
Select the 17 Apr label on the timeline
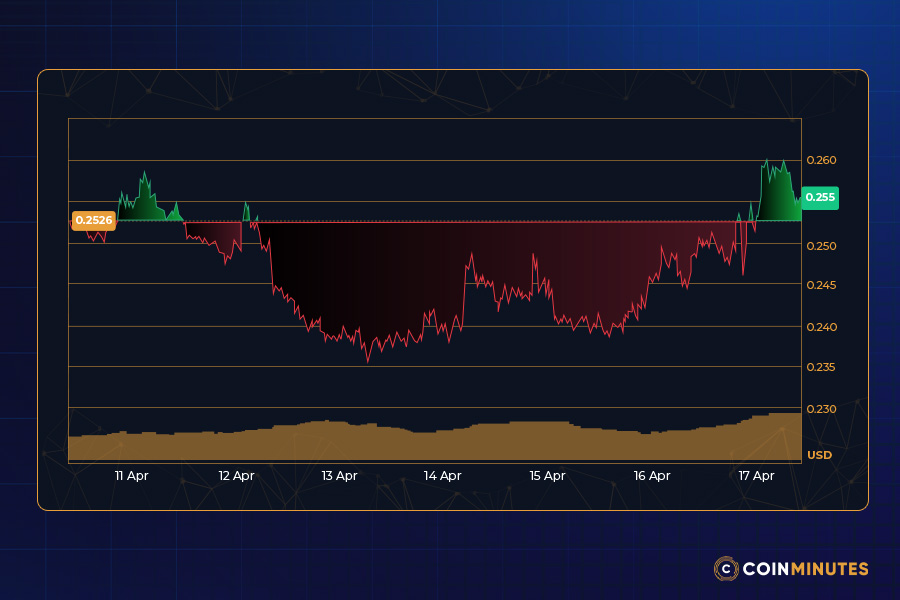[x=756, y=476]
